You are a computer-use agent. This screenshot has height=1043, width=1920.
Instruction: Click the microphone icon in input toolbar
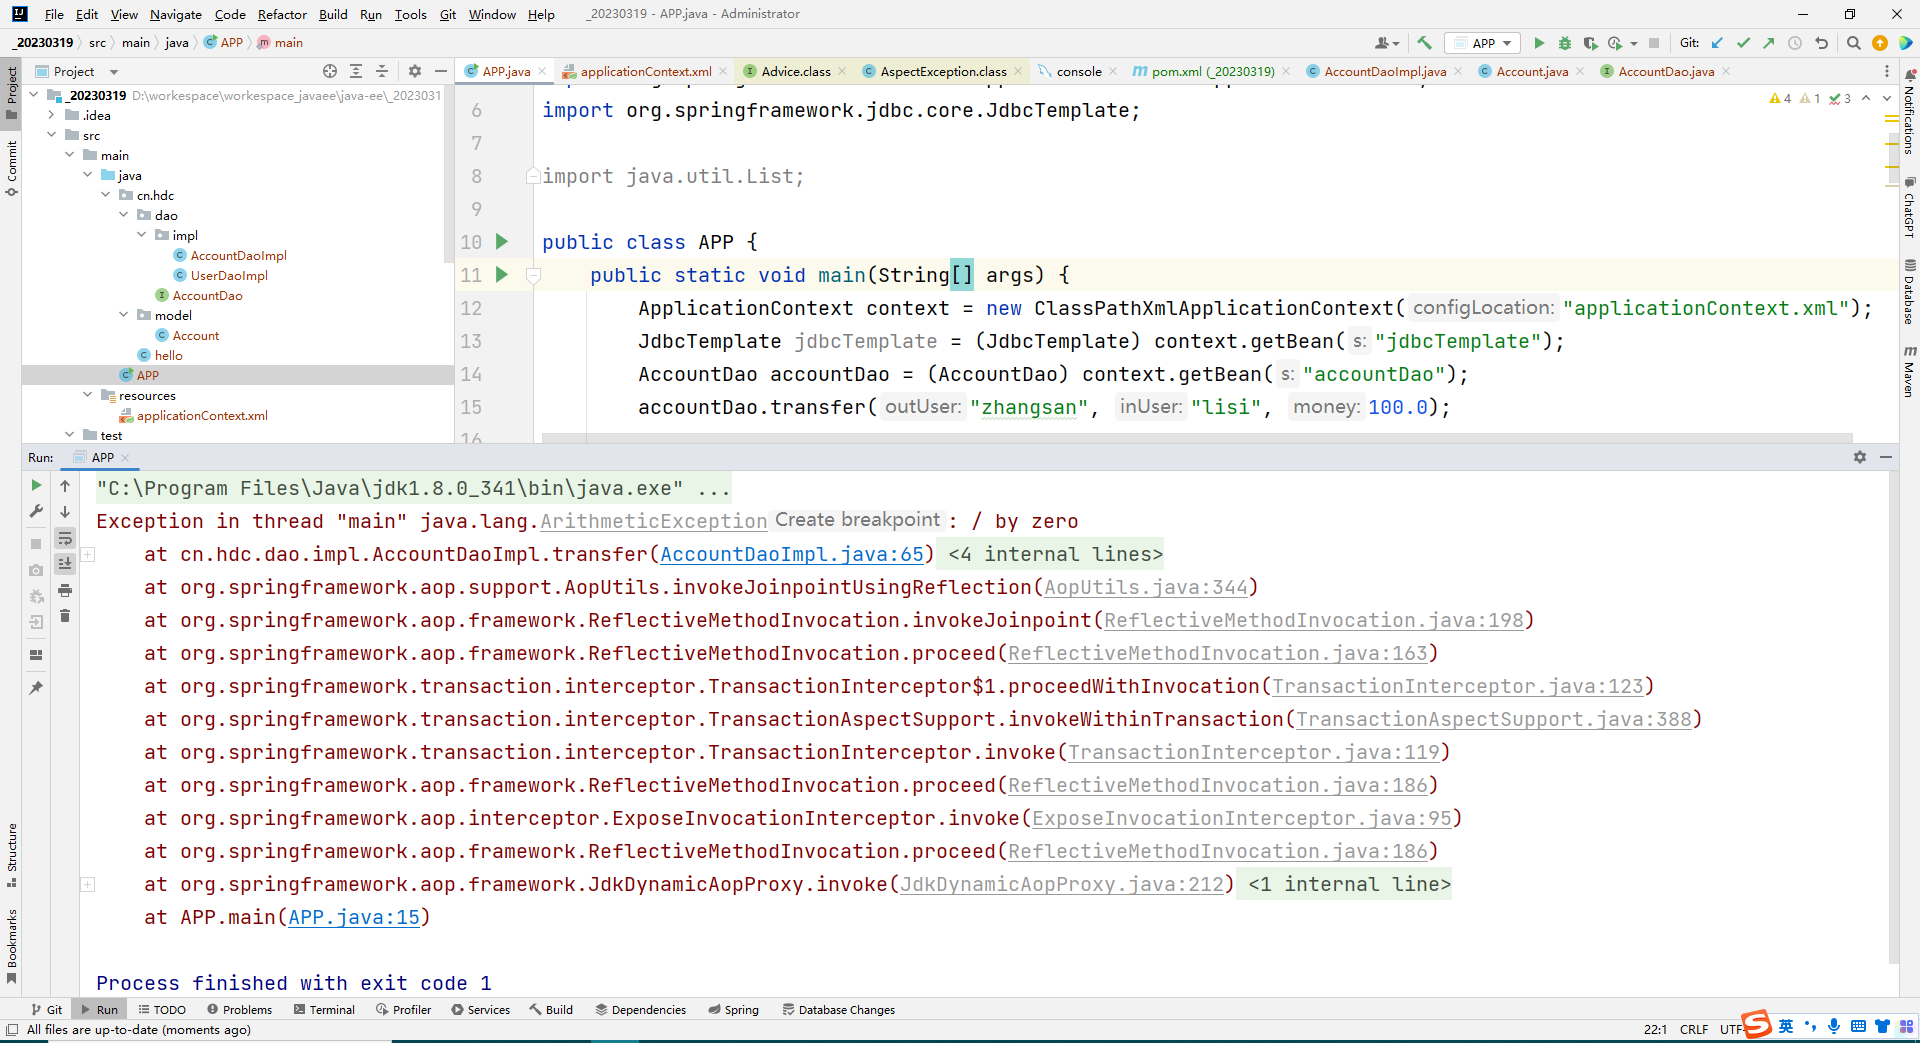point(1834,1026)
